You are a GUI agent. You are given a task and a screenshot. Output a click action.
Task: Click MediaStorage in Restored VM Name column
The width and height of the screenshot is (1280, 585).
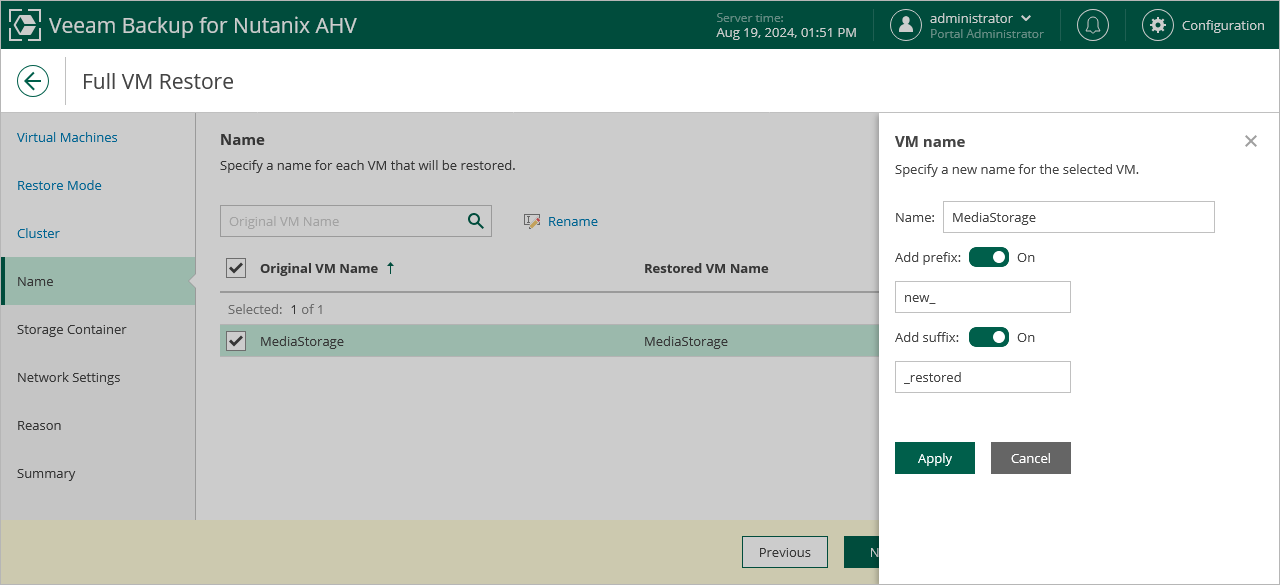coord(686,341)
